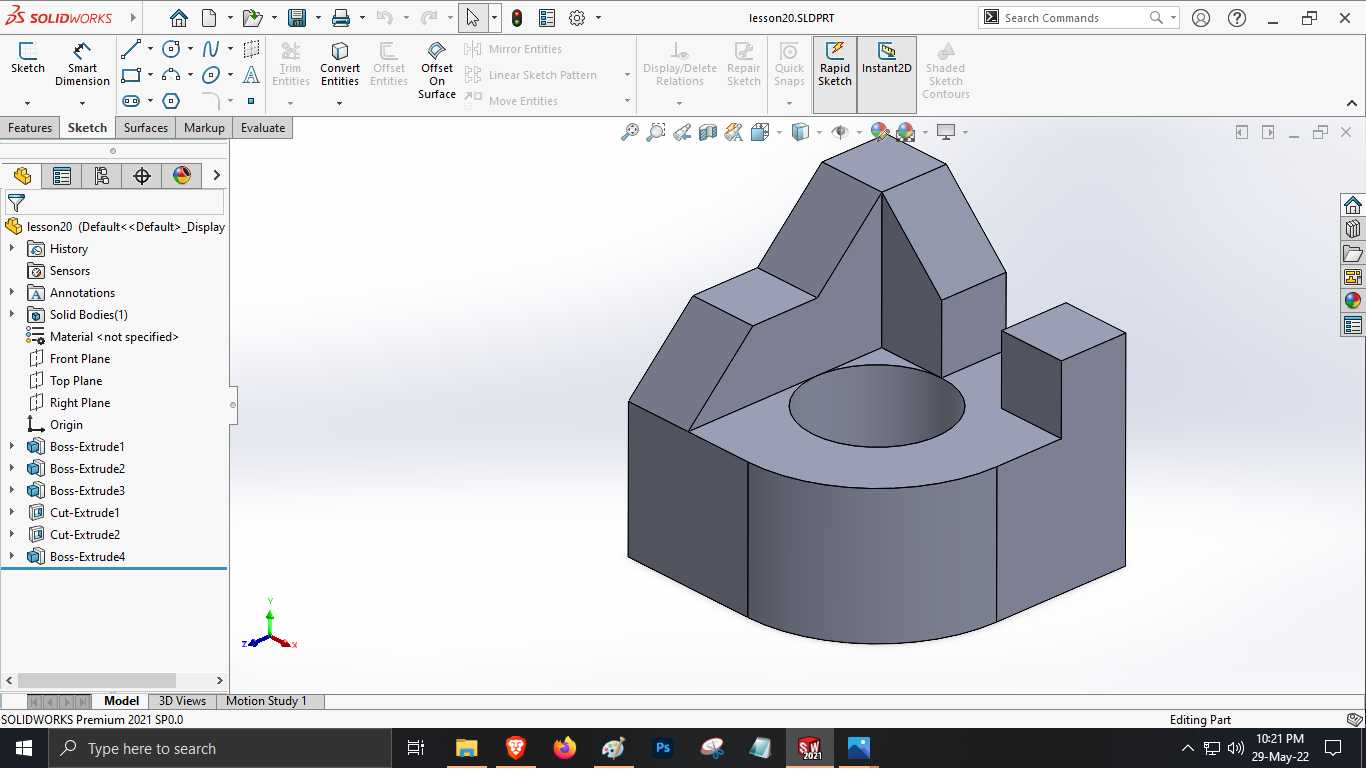Click Convert Entities tool
The image size is (1366, 780).
click(340, 64)
